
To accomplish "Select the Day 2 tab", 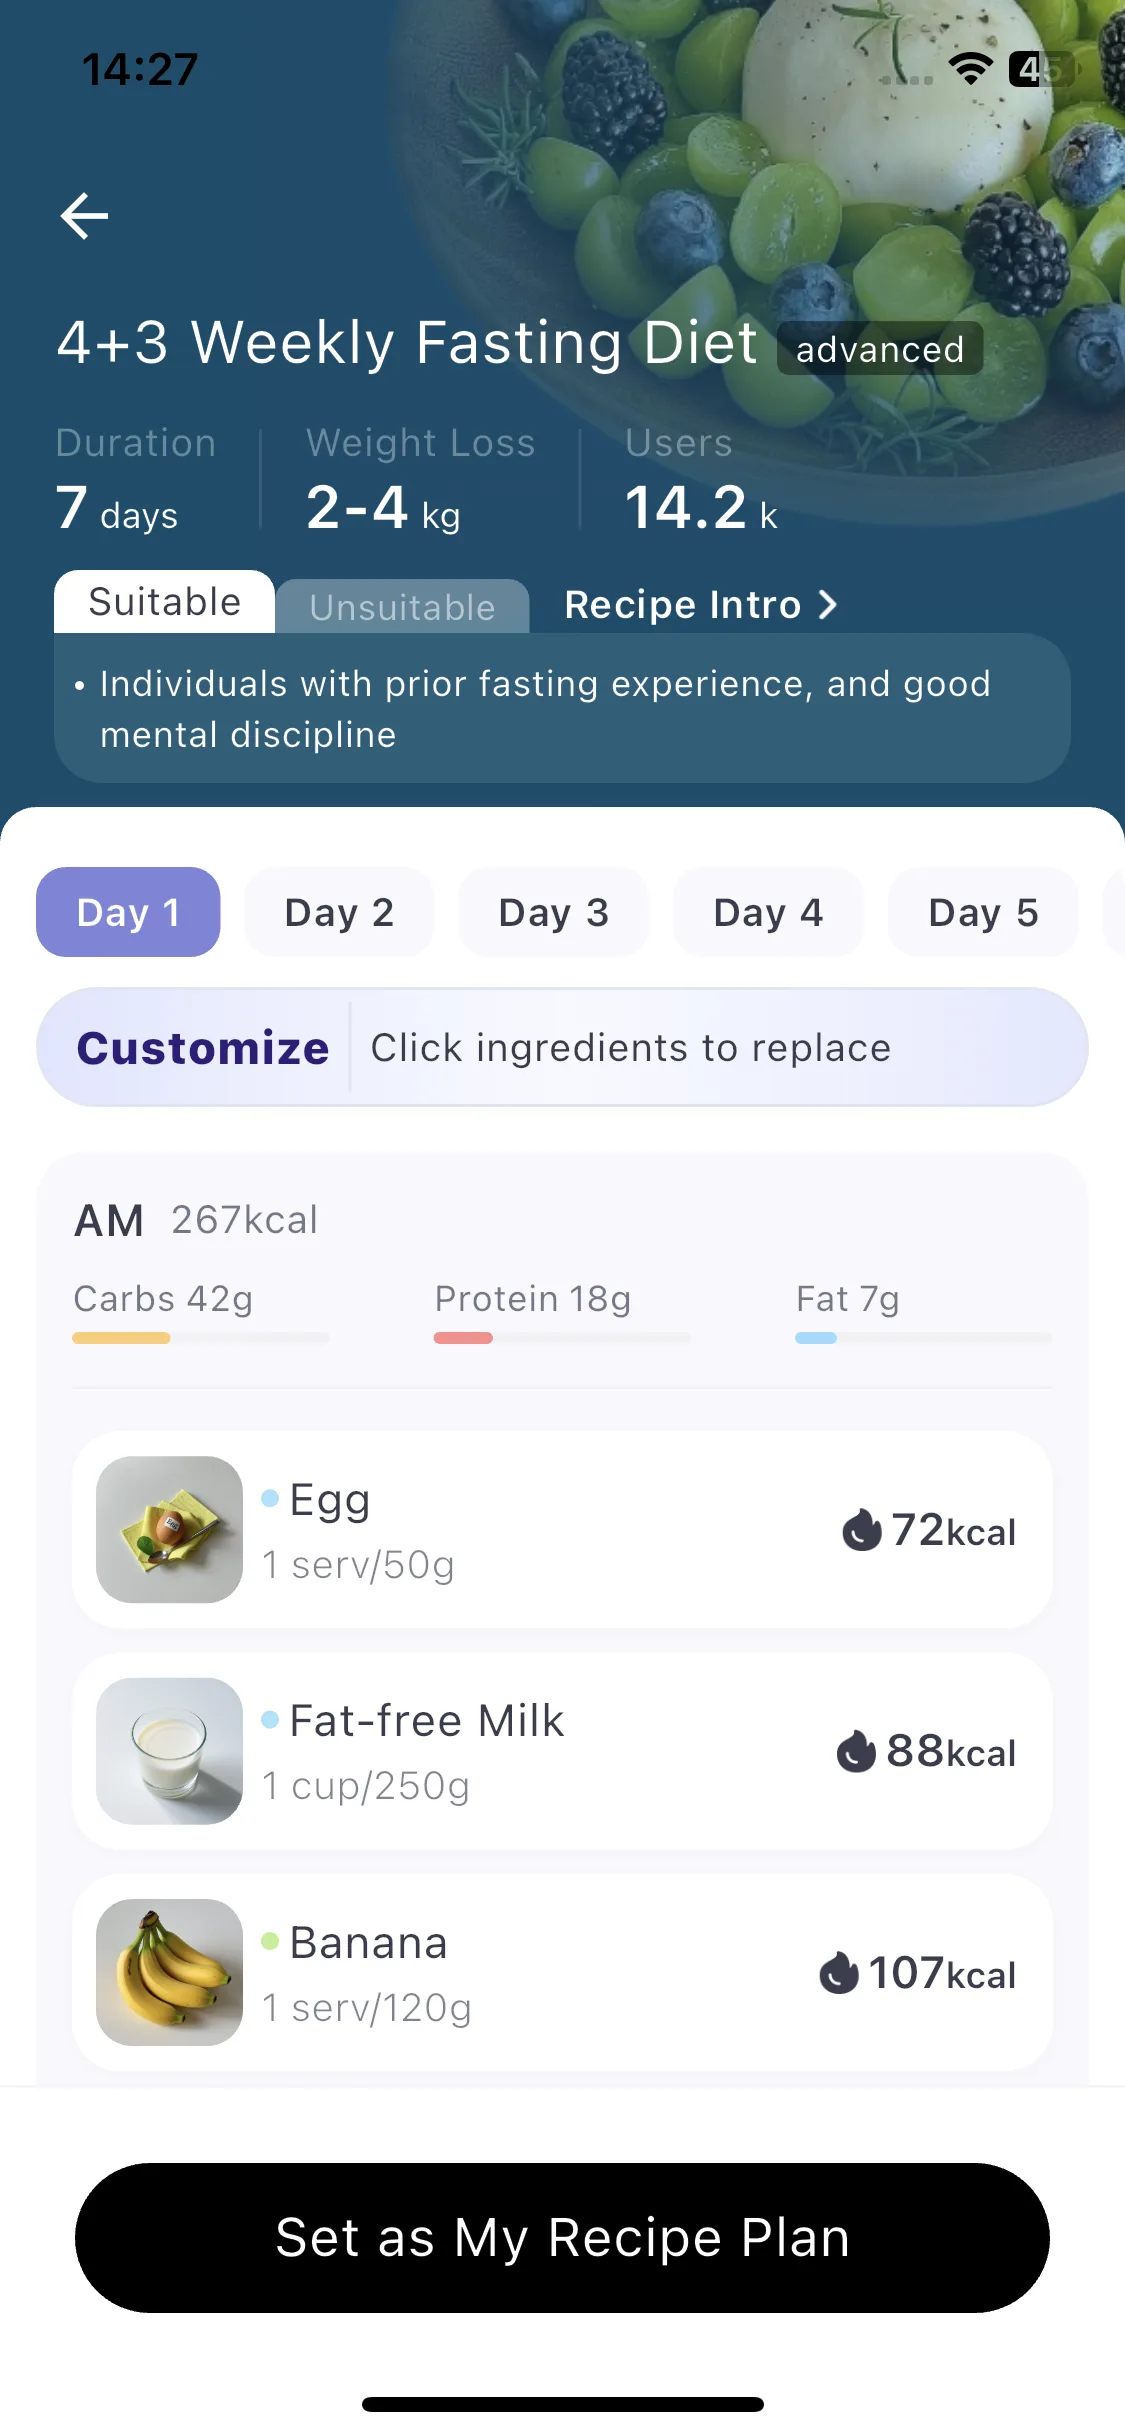I will [x=339, y=912].
